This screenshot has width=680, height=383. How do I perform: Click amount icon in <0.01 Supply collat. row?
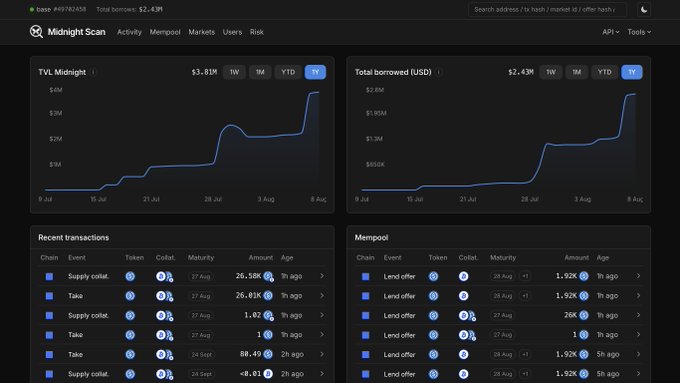[x=268, y=374]
